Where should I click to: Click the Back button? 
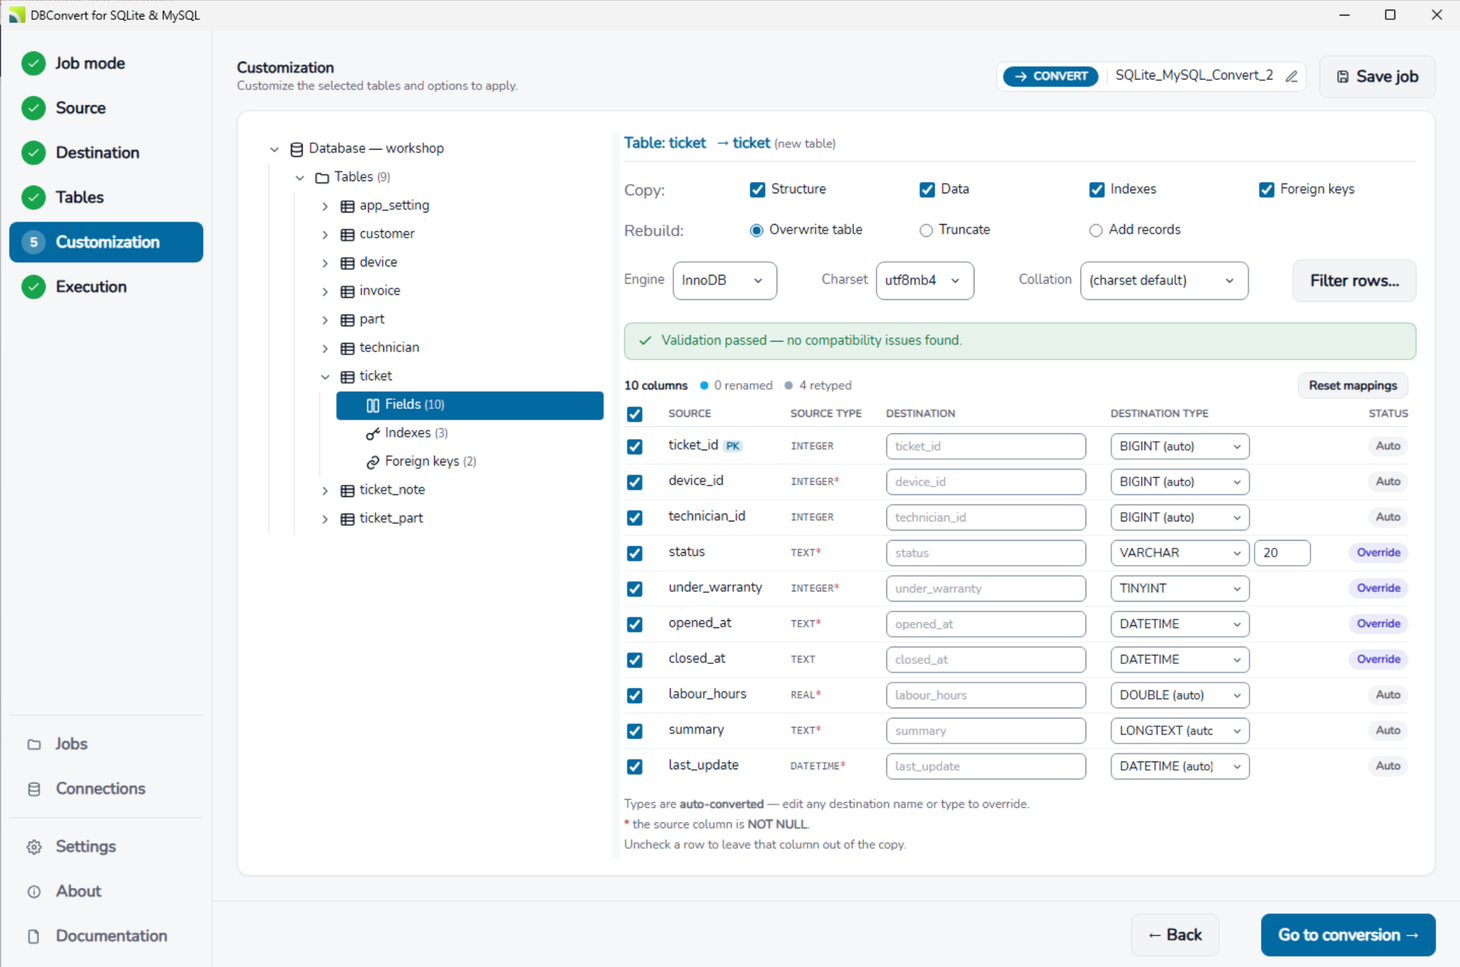[x=1175, y=935]
